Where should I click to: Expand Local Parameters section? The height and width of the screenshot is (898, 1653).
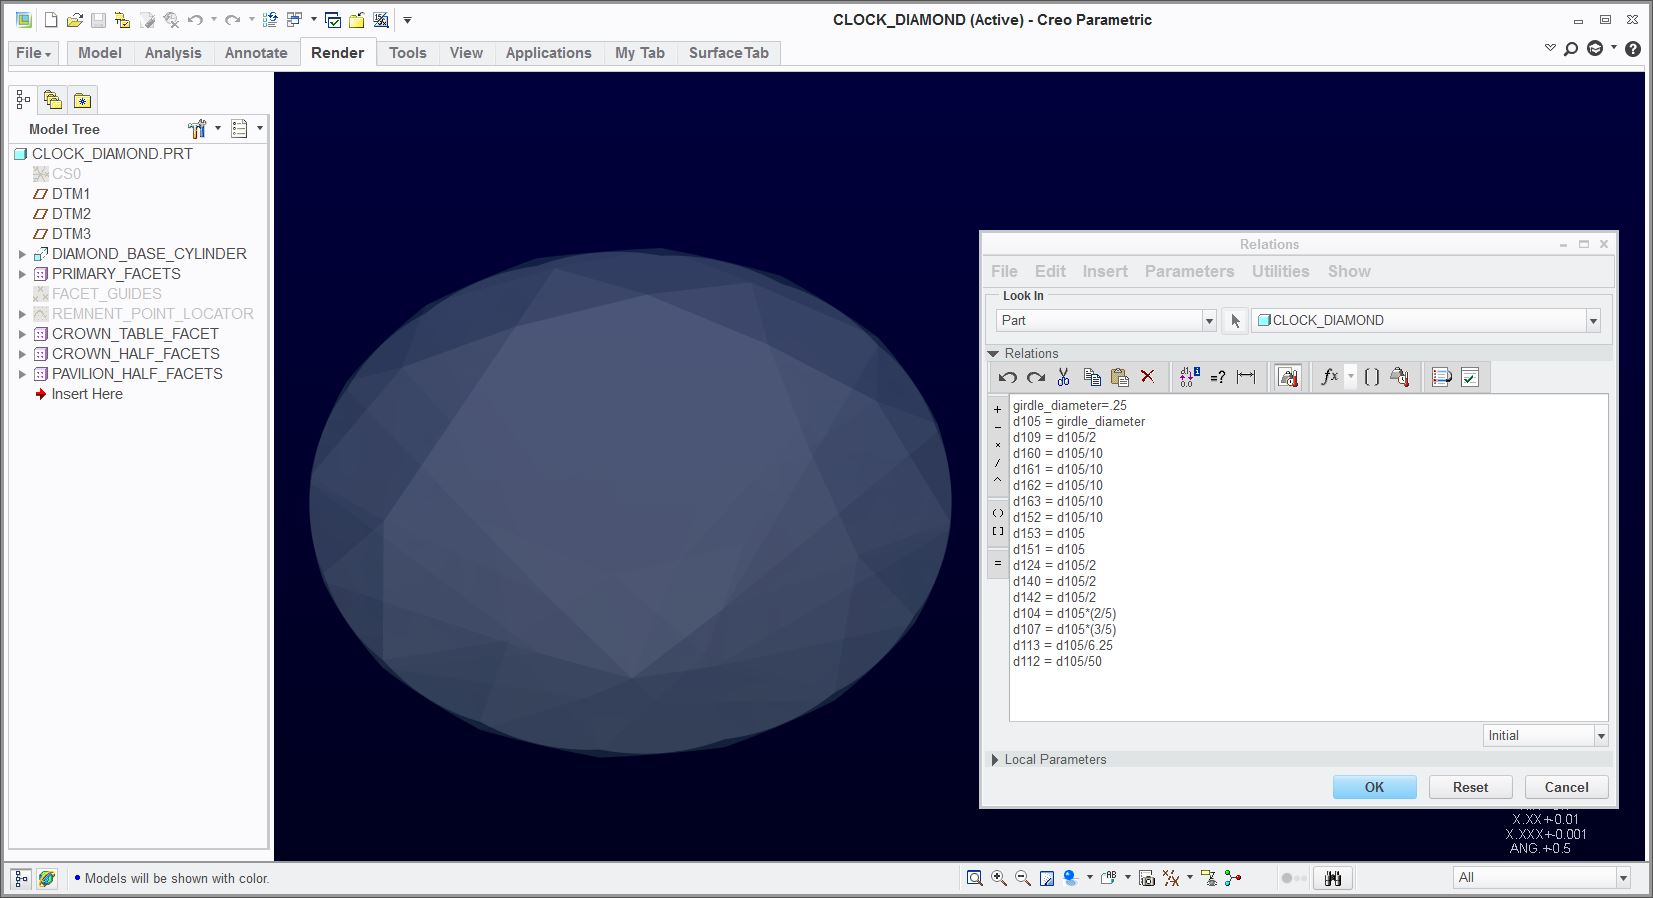995,760
